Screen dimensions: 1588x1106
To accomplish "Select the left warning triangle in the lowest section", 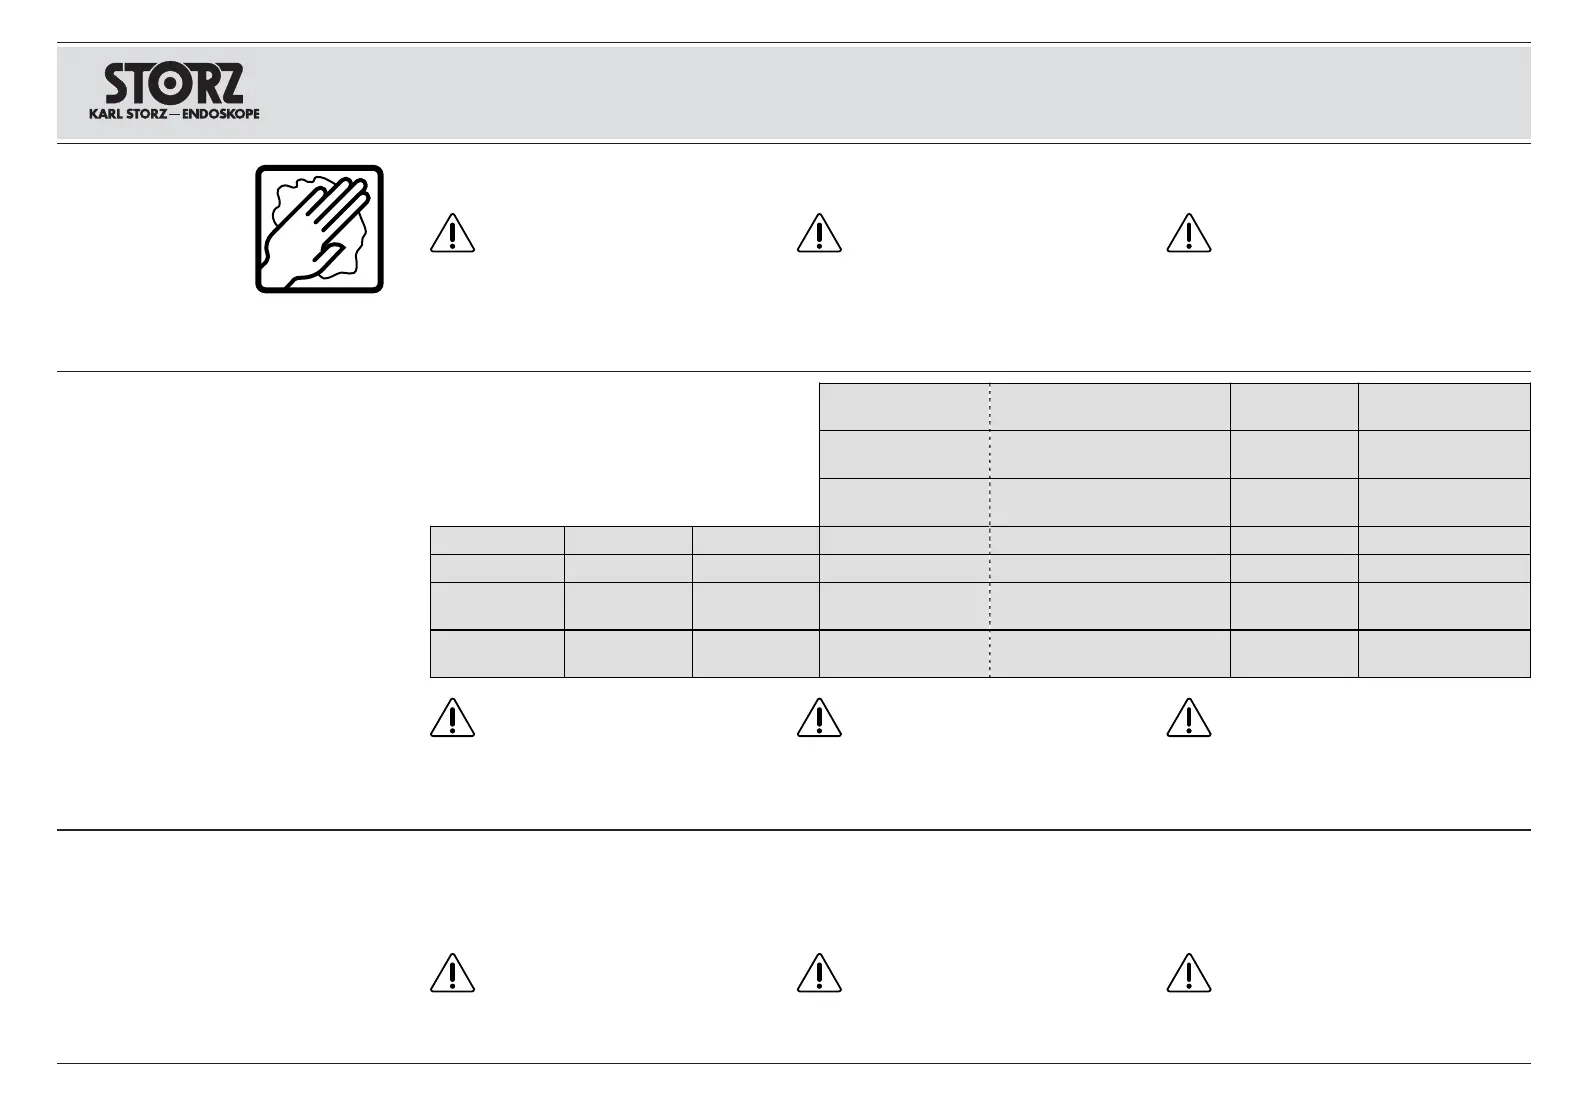I will pyautogui.click(x=452, y=973).
